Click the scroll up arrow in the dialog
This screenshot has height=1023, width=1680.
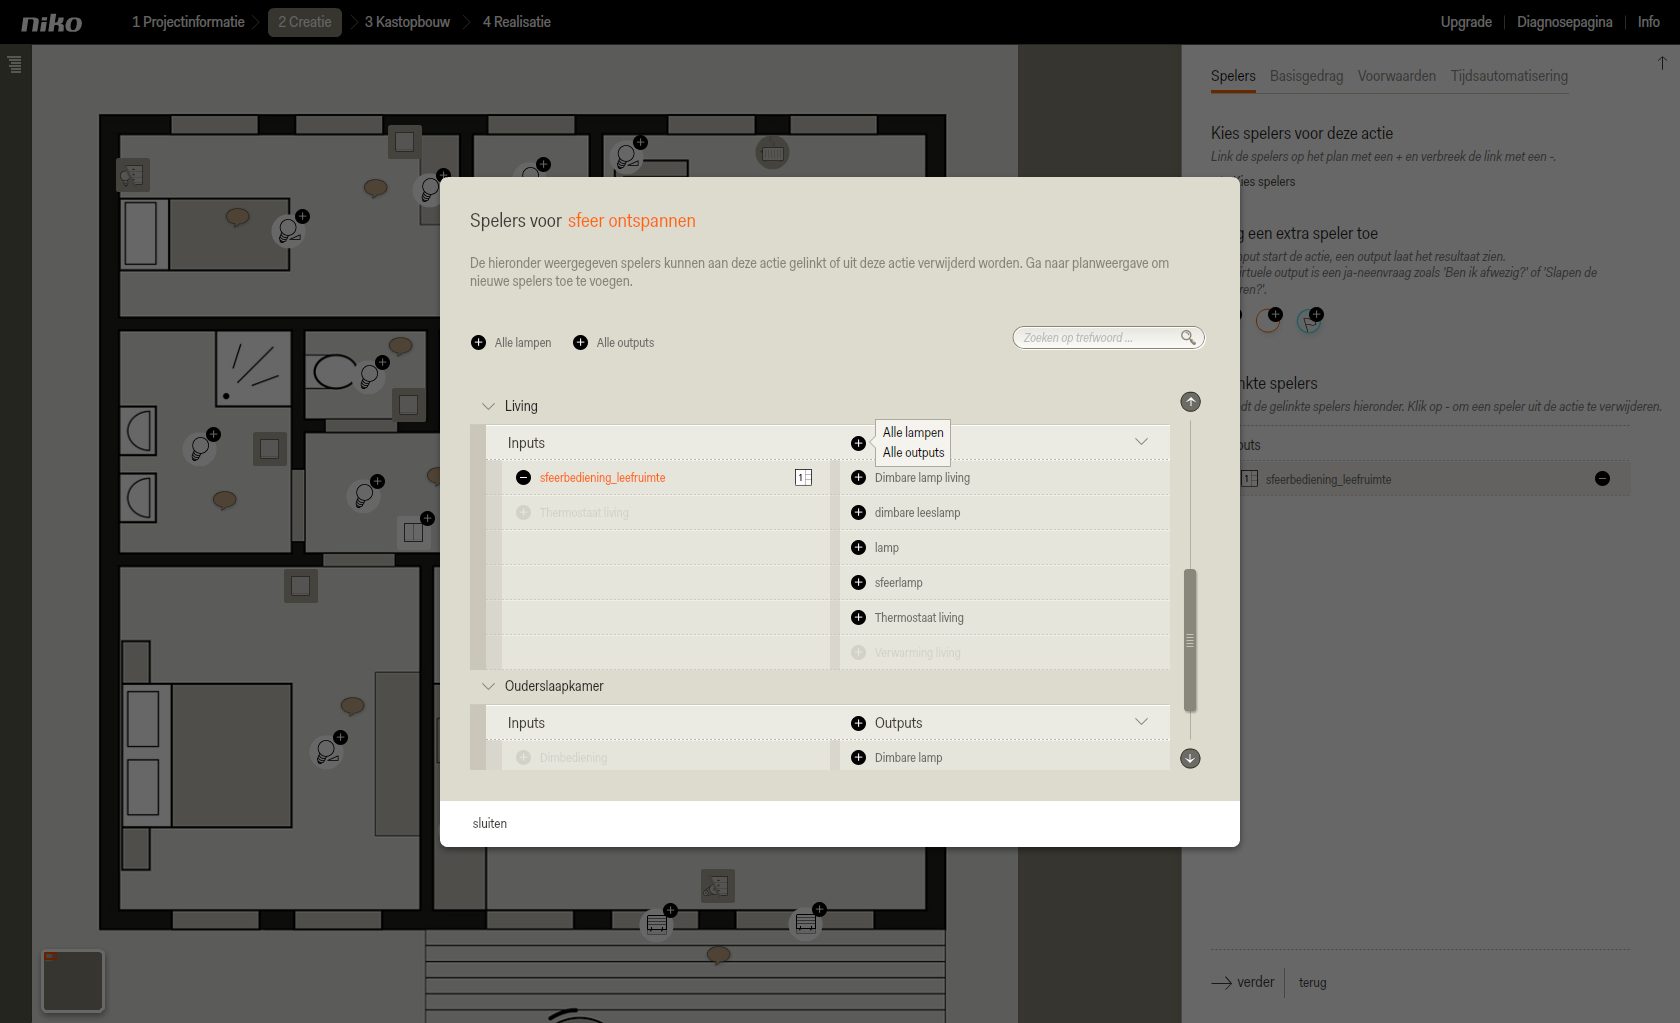coord(1190,402)
